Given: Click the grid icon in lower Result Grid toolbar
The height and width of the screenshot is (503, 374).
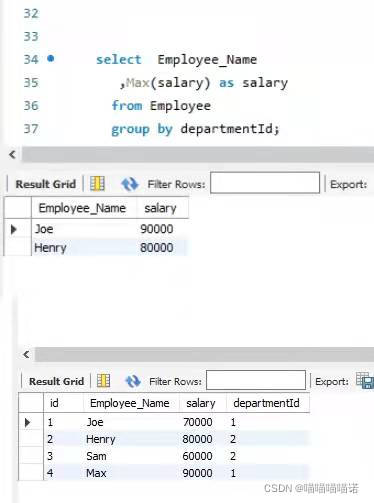Looking at the screenshot, I should point(103,381).
